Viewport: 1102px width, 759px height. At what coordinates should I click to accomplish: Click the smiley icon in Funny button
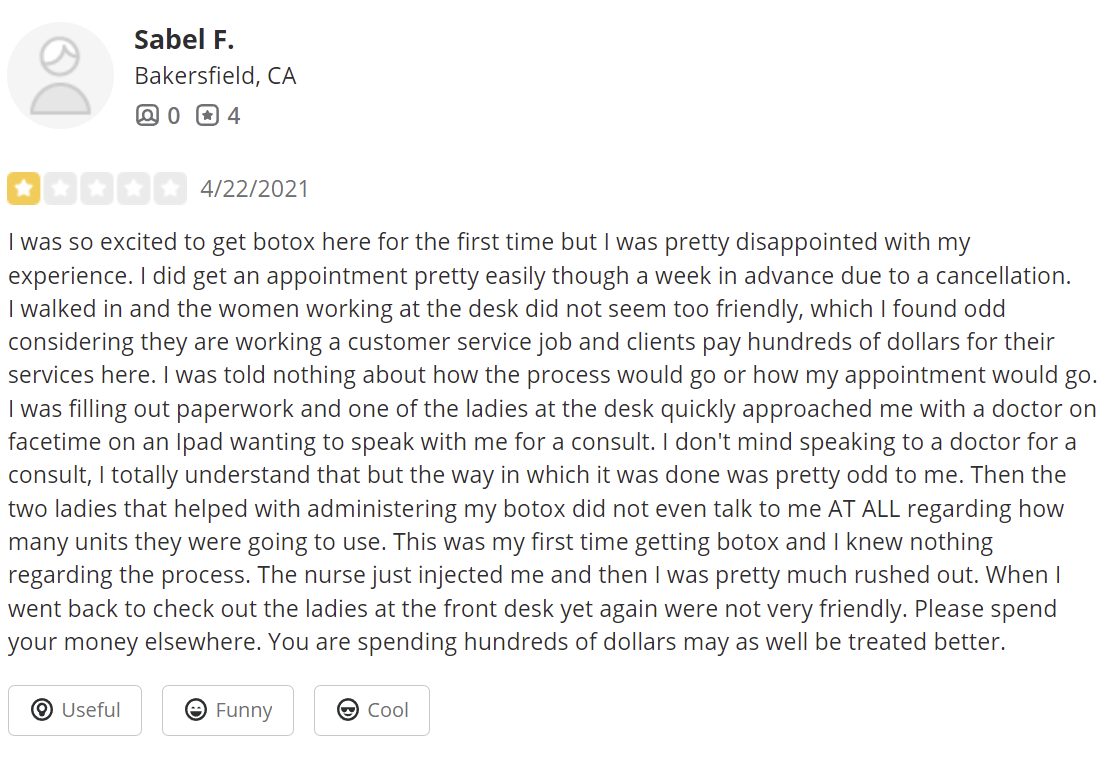[196, 711]
